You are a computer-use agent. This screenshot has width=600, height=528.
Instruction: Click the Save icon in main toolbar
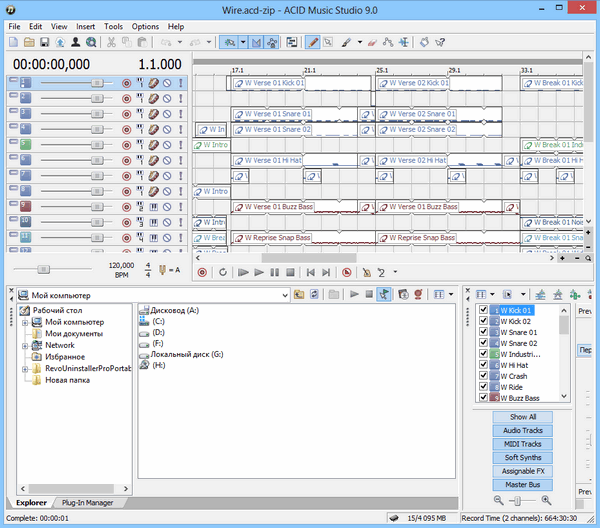(44, 42)
